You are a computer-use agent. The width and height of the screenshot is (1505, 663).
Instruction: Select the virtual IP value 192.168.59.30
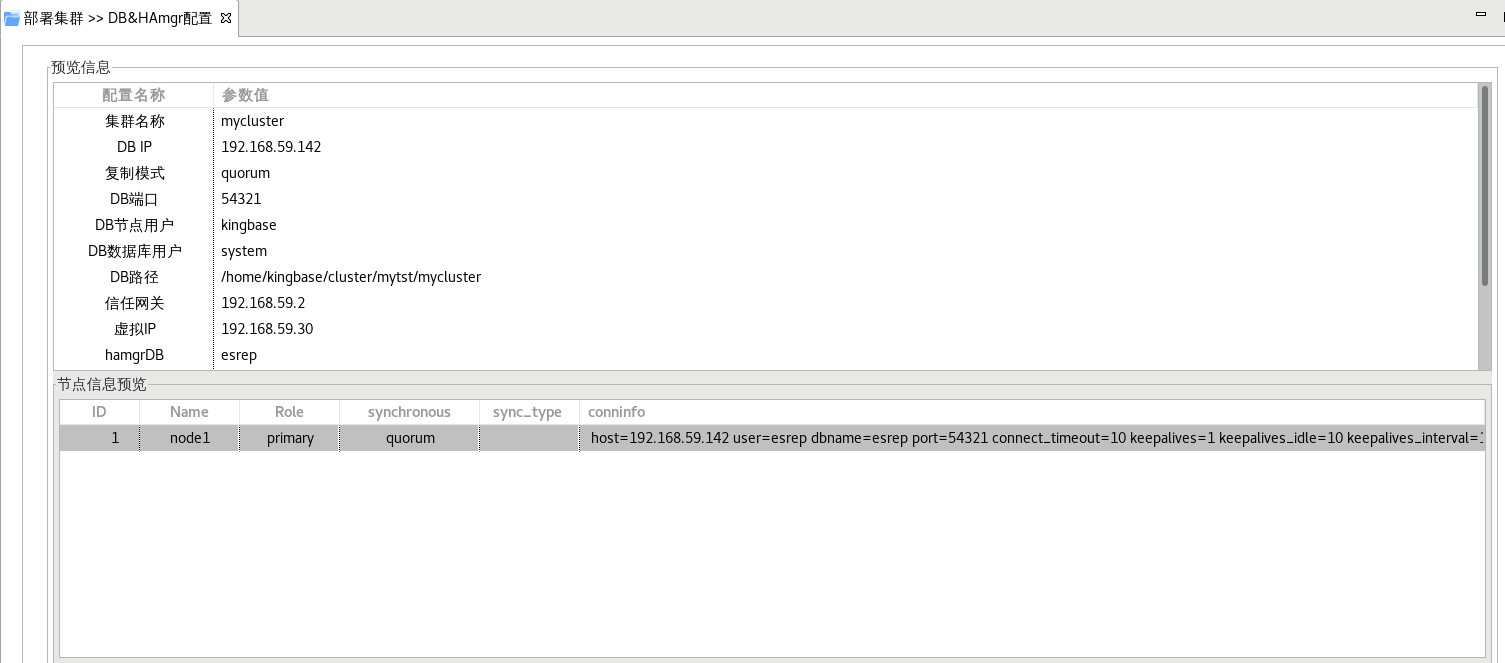coord(267,329)
